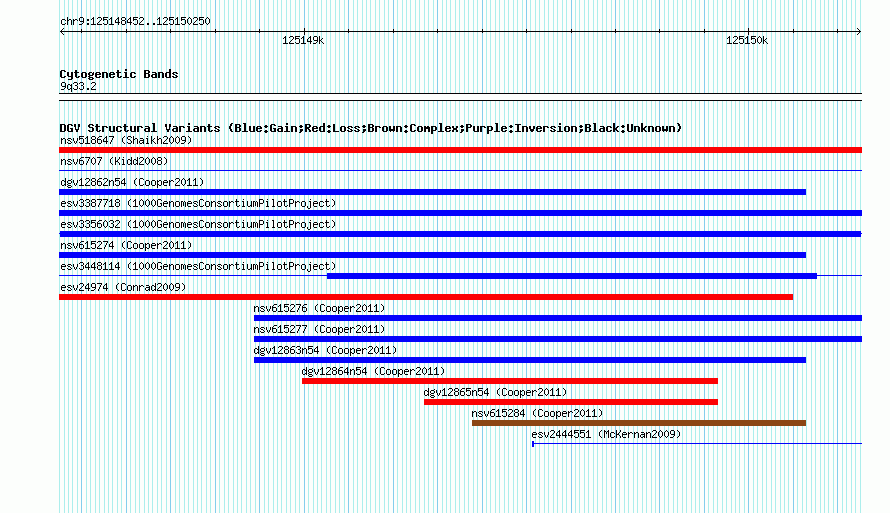
Task: Select the 9q33.2 band label
Action: (x=78, y=86)
